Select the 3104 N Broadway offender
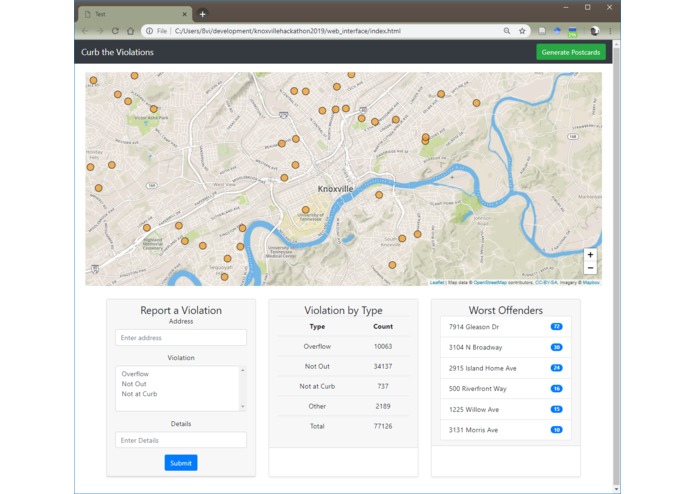Viewport: 695px width, 494px height. (506, 347)
